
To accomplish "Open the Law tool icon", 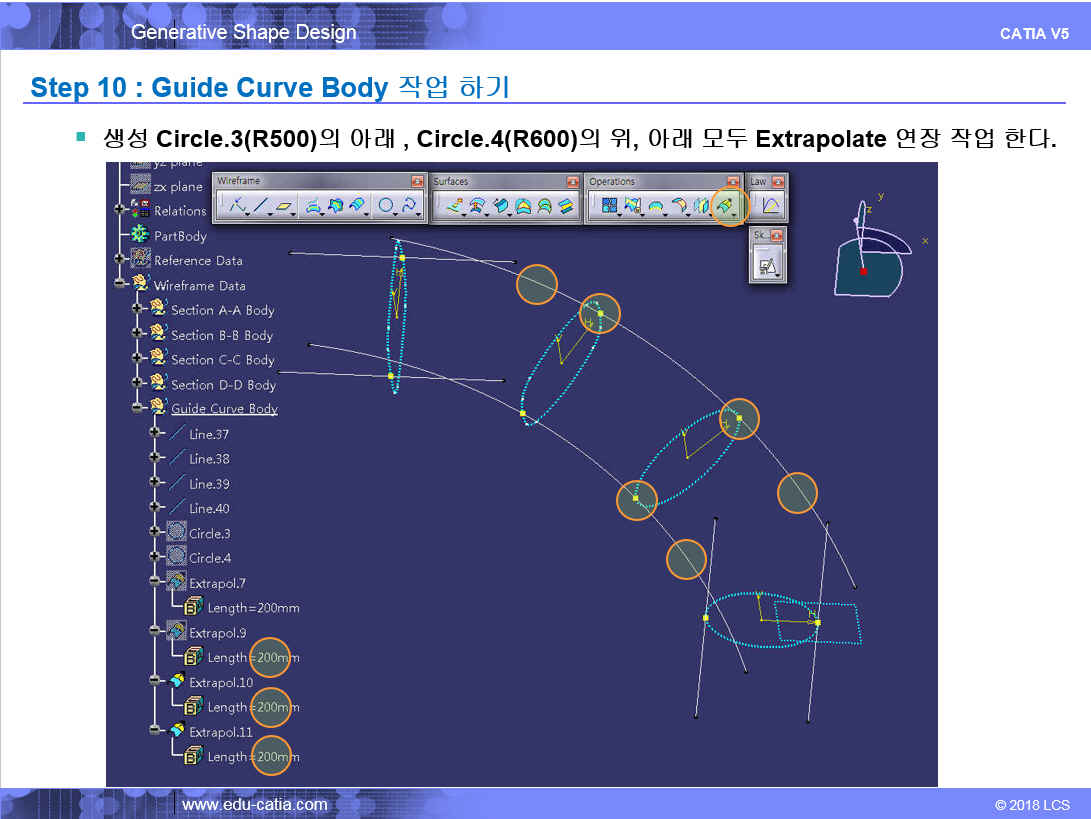I will pyautogui.click(x=770, y=206).
